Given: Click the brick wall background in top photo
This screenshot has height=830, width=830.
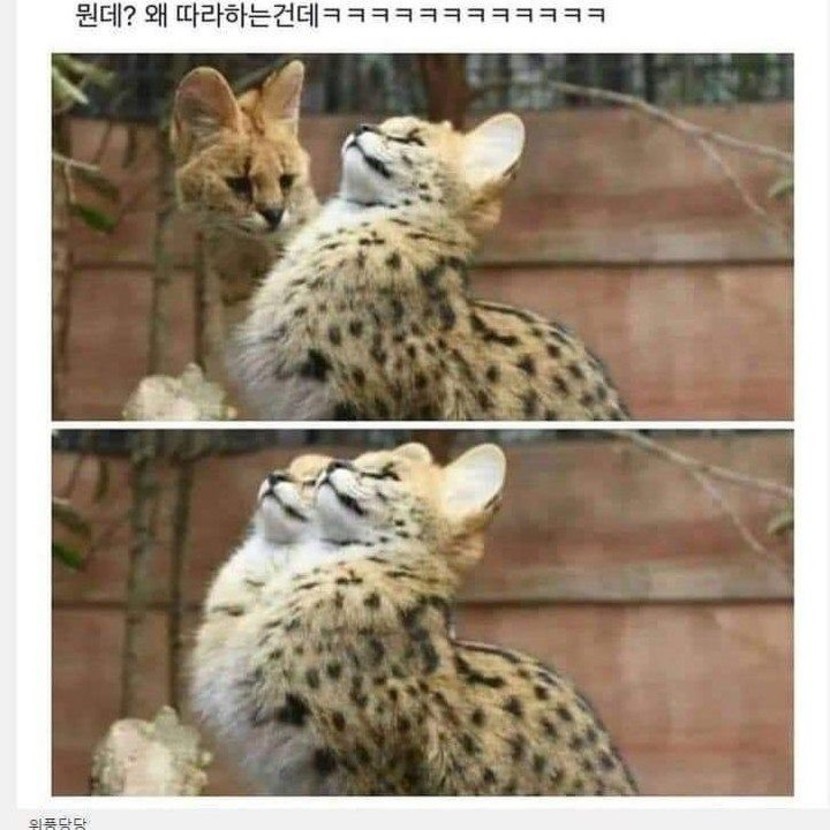Looking at the screenshot, I should [x=662, y=296].
